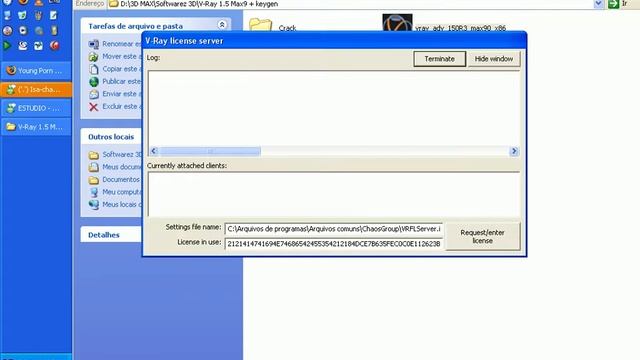Click inside the Settings file name field

coord(333,229)
